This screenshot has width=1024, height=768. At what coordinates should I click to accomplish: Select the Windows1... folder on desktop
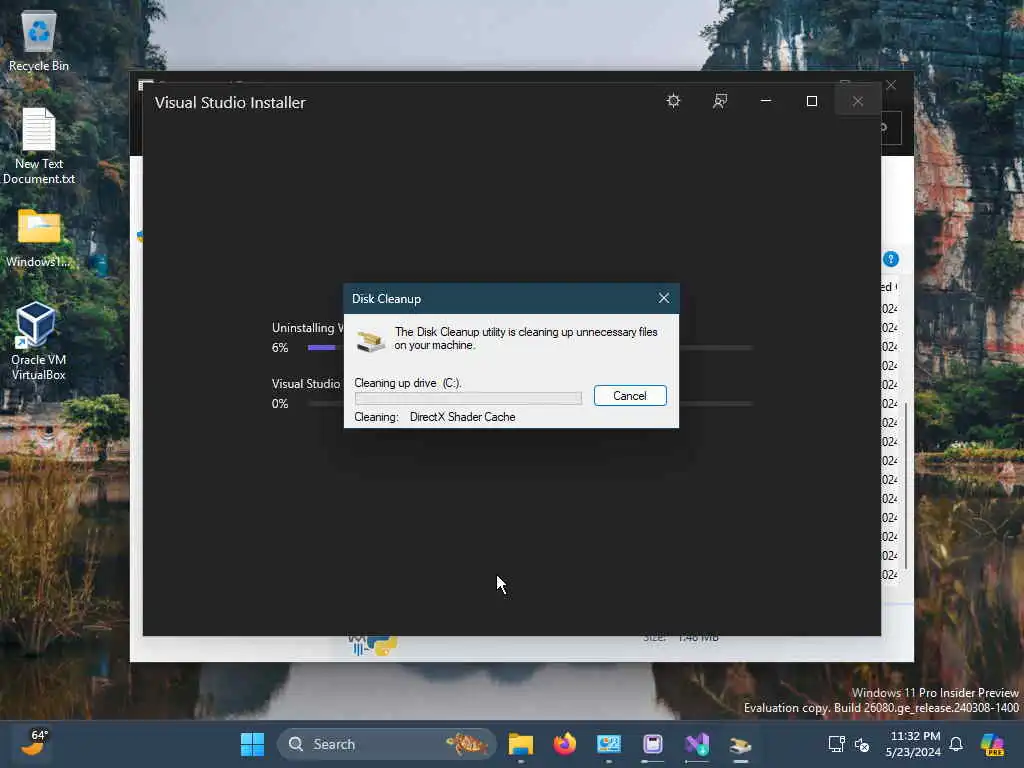pos(39,238)
